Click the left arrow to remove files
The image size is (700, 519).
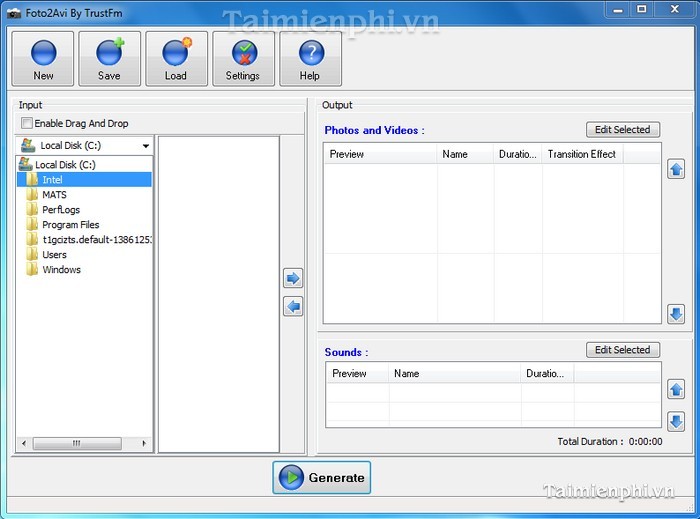pyautogui.click(x=293, y=307)
